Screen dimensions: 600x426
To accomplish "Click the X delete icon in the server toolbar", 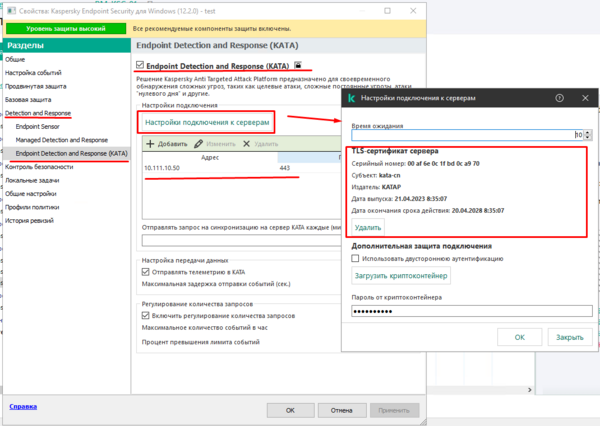I will [x=246, y=144].
